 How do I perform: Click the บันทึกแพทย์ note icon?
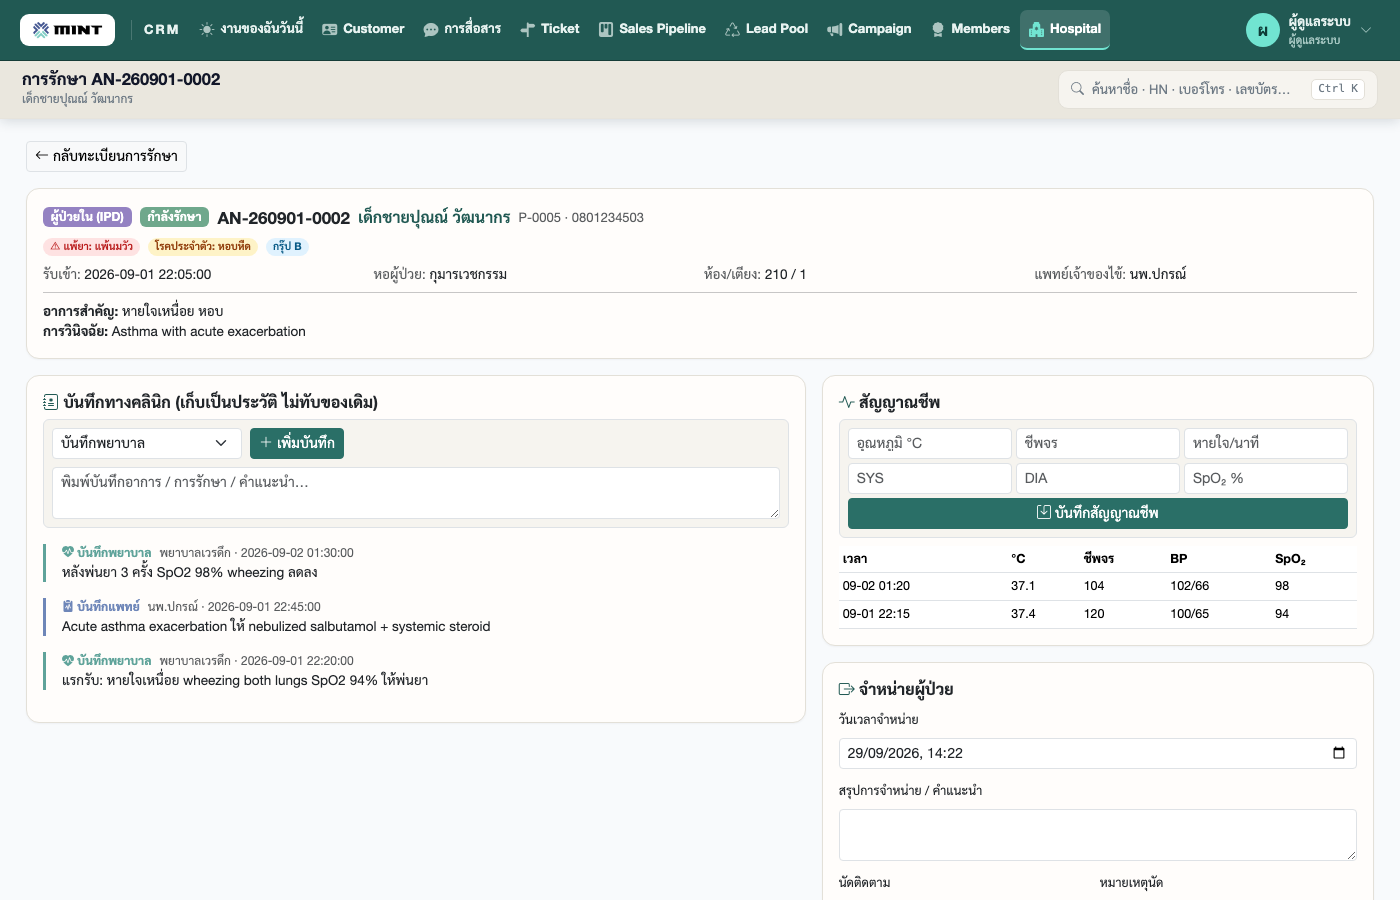68,606
